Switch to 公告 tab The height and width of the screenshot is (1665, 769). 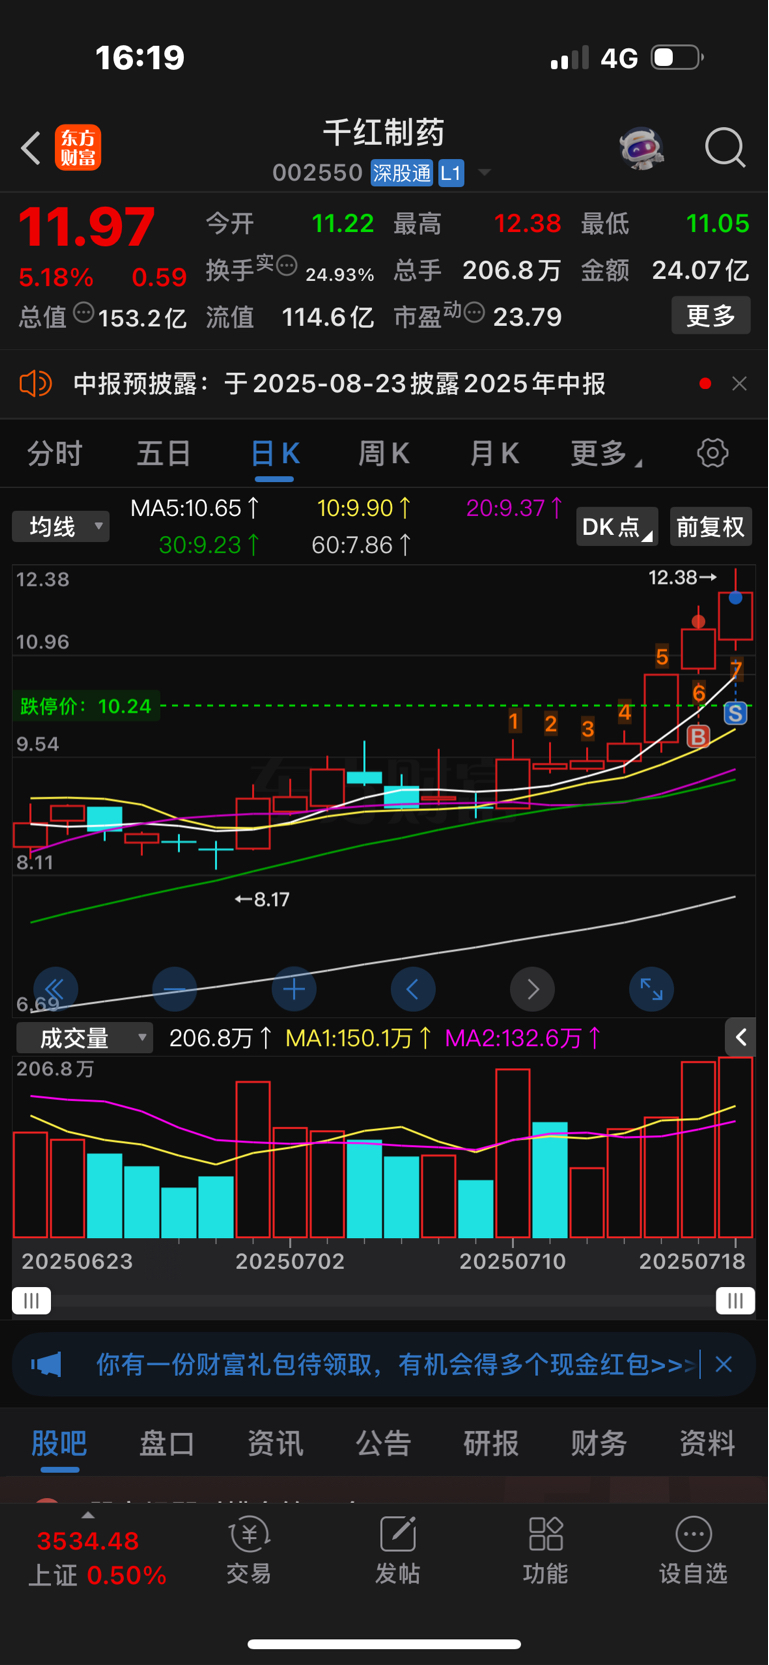383,1443
